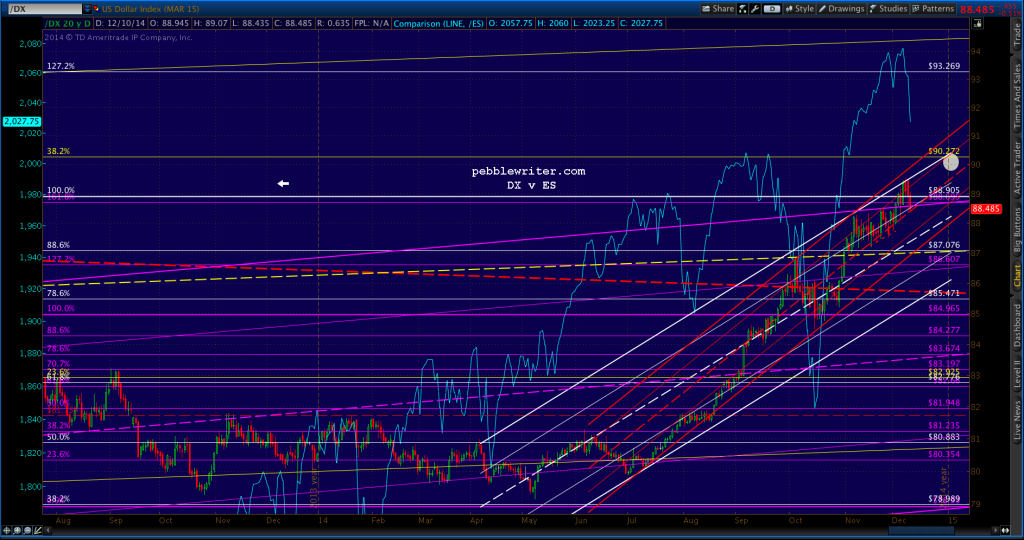This screenshot has height=540, width=1024.
Task: Click the /DX symbol input field
Action: tap(45, 9)
